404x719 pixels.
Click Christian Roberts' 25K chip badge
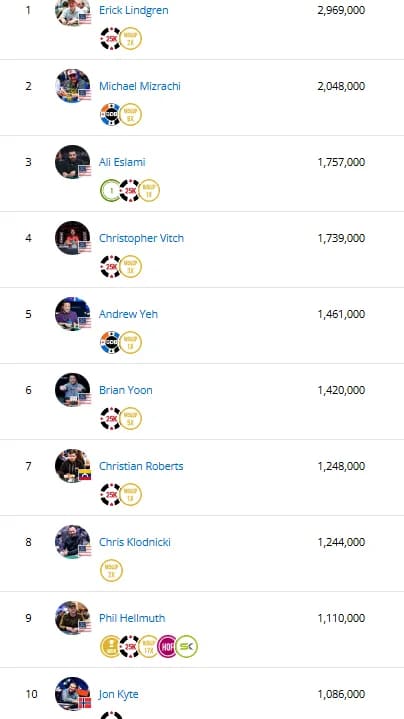(111, 495)
